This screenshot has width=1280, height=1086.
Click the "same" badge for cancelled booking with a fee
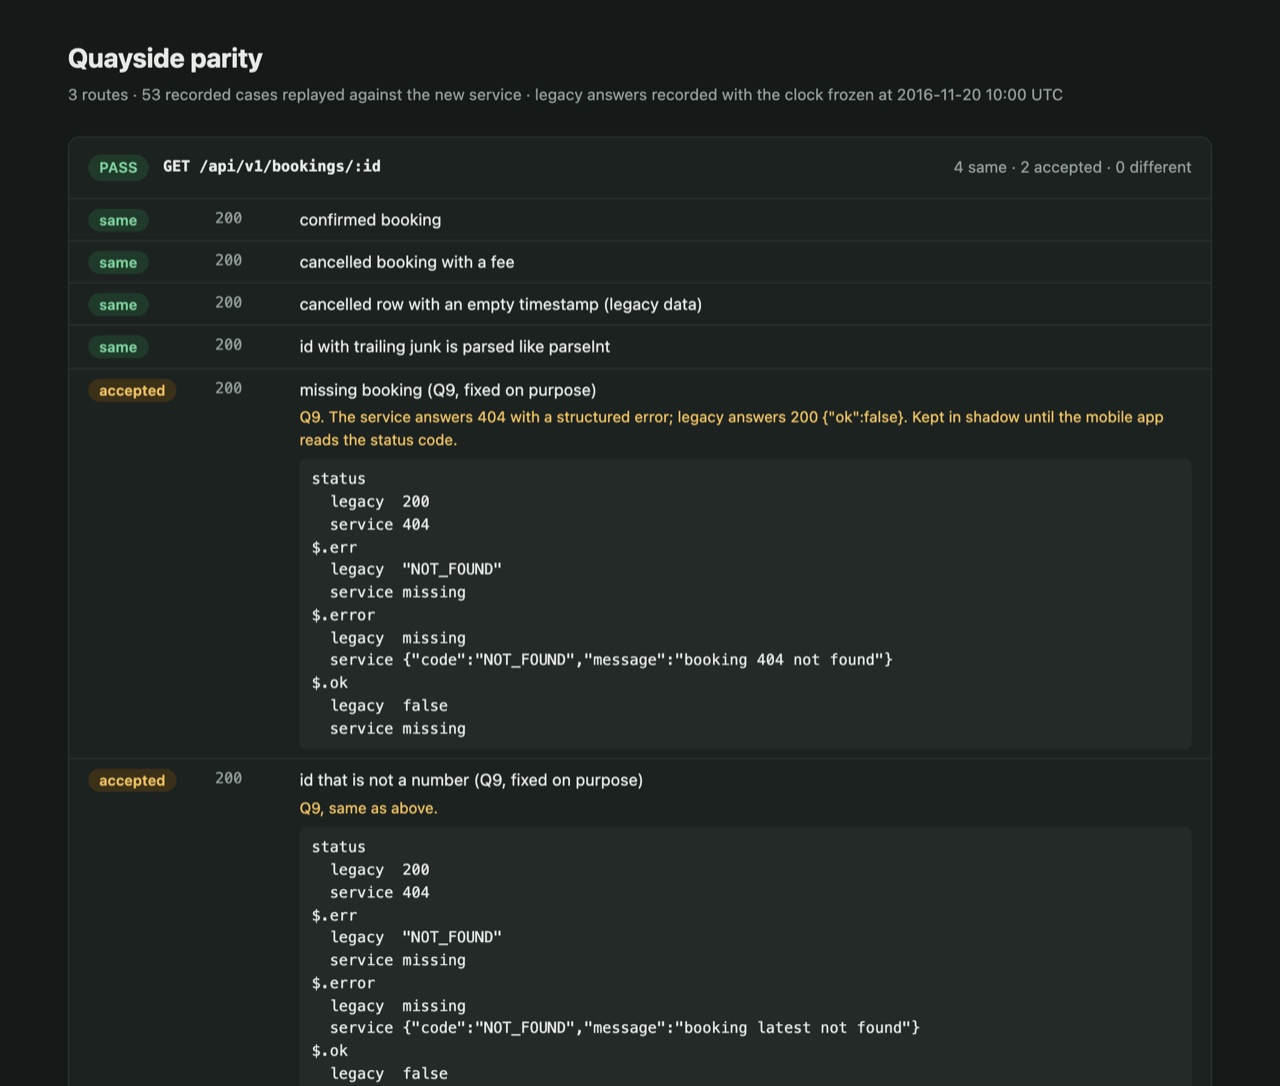pos(118,263)
